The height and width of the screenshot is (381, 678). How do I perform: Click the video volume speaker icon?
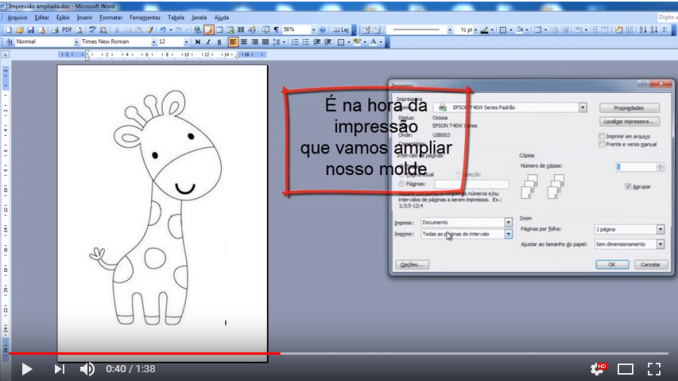coord(87,369)
